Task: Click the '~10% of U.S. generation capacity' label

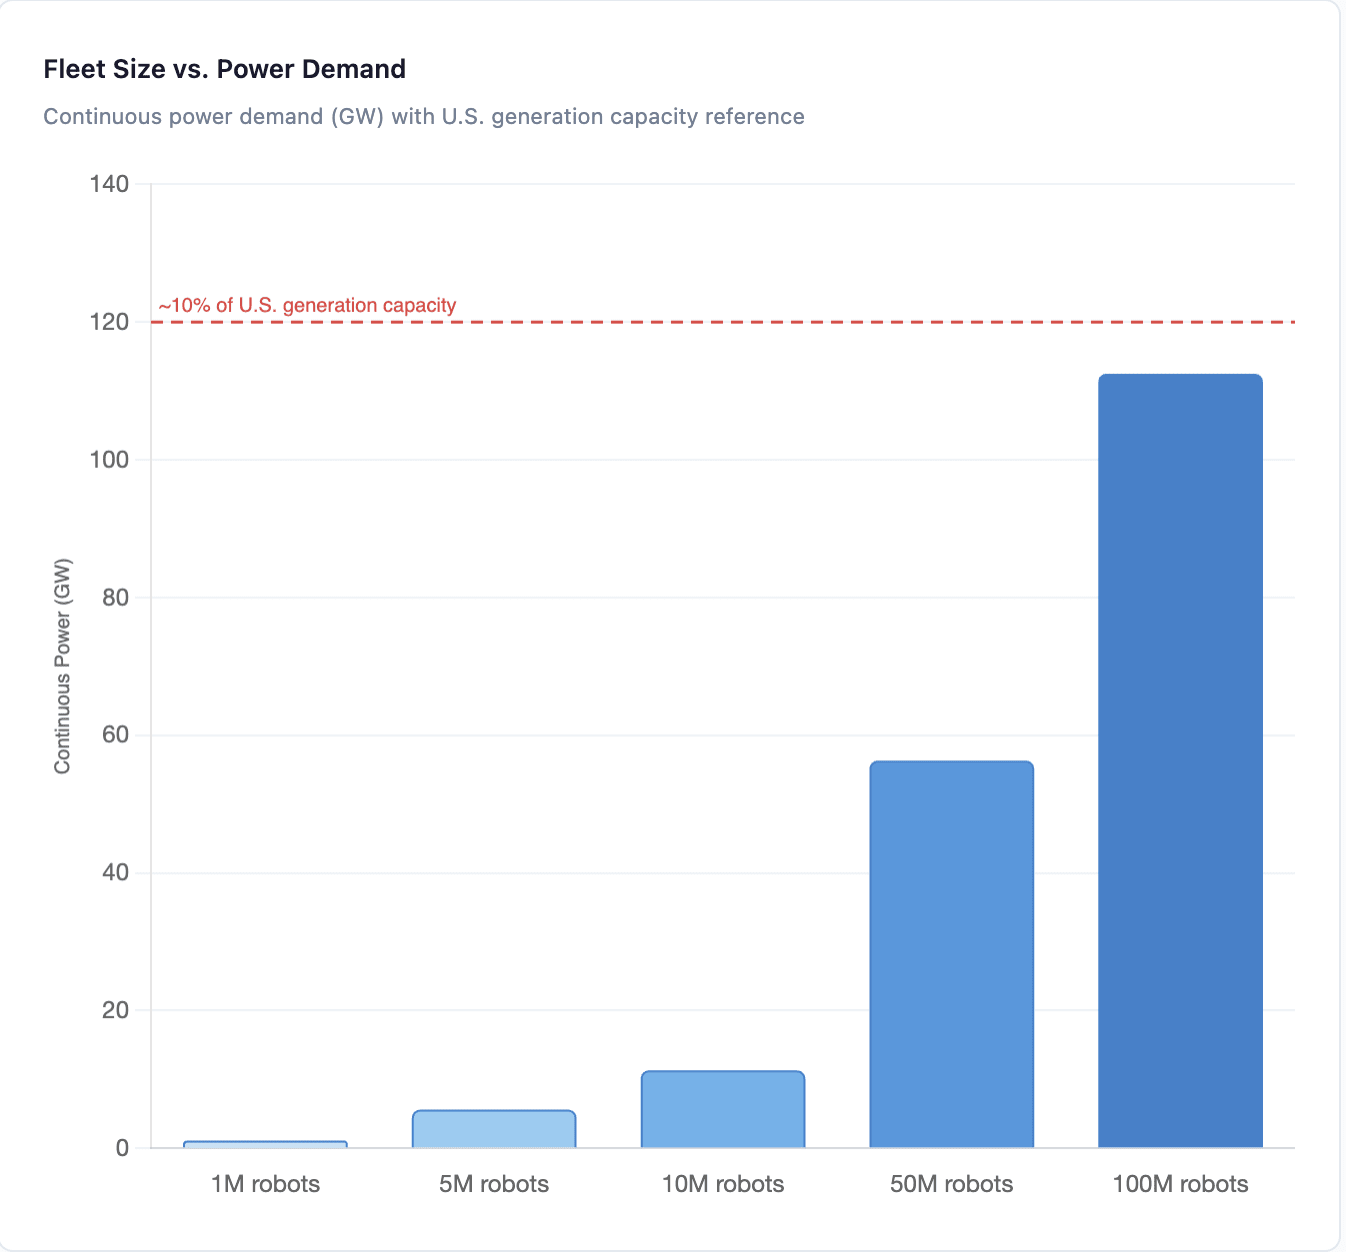Action: pyautogui.click(x=307, y=305)
